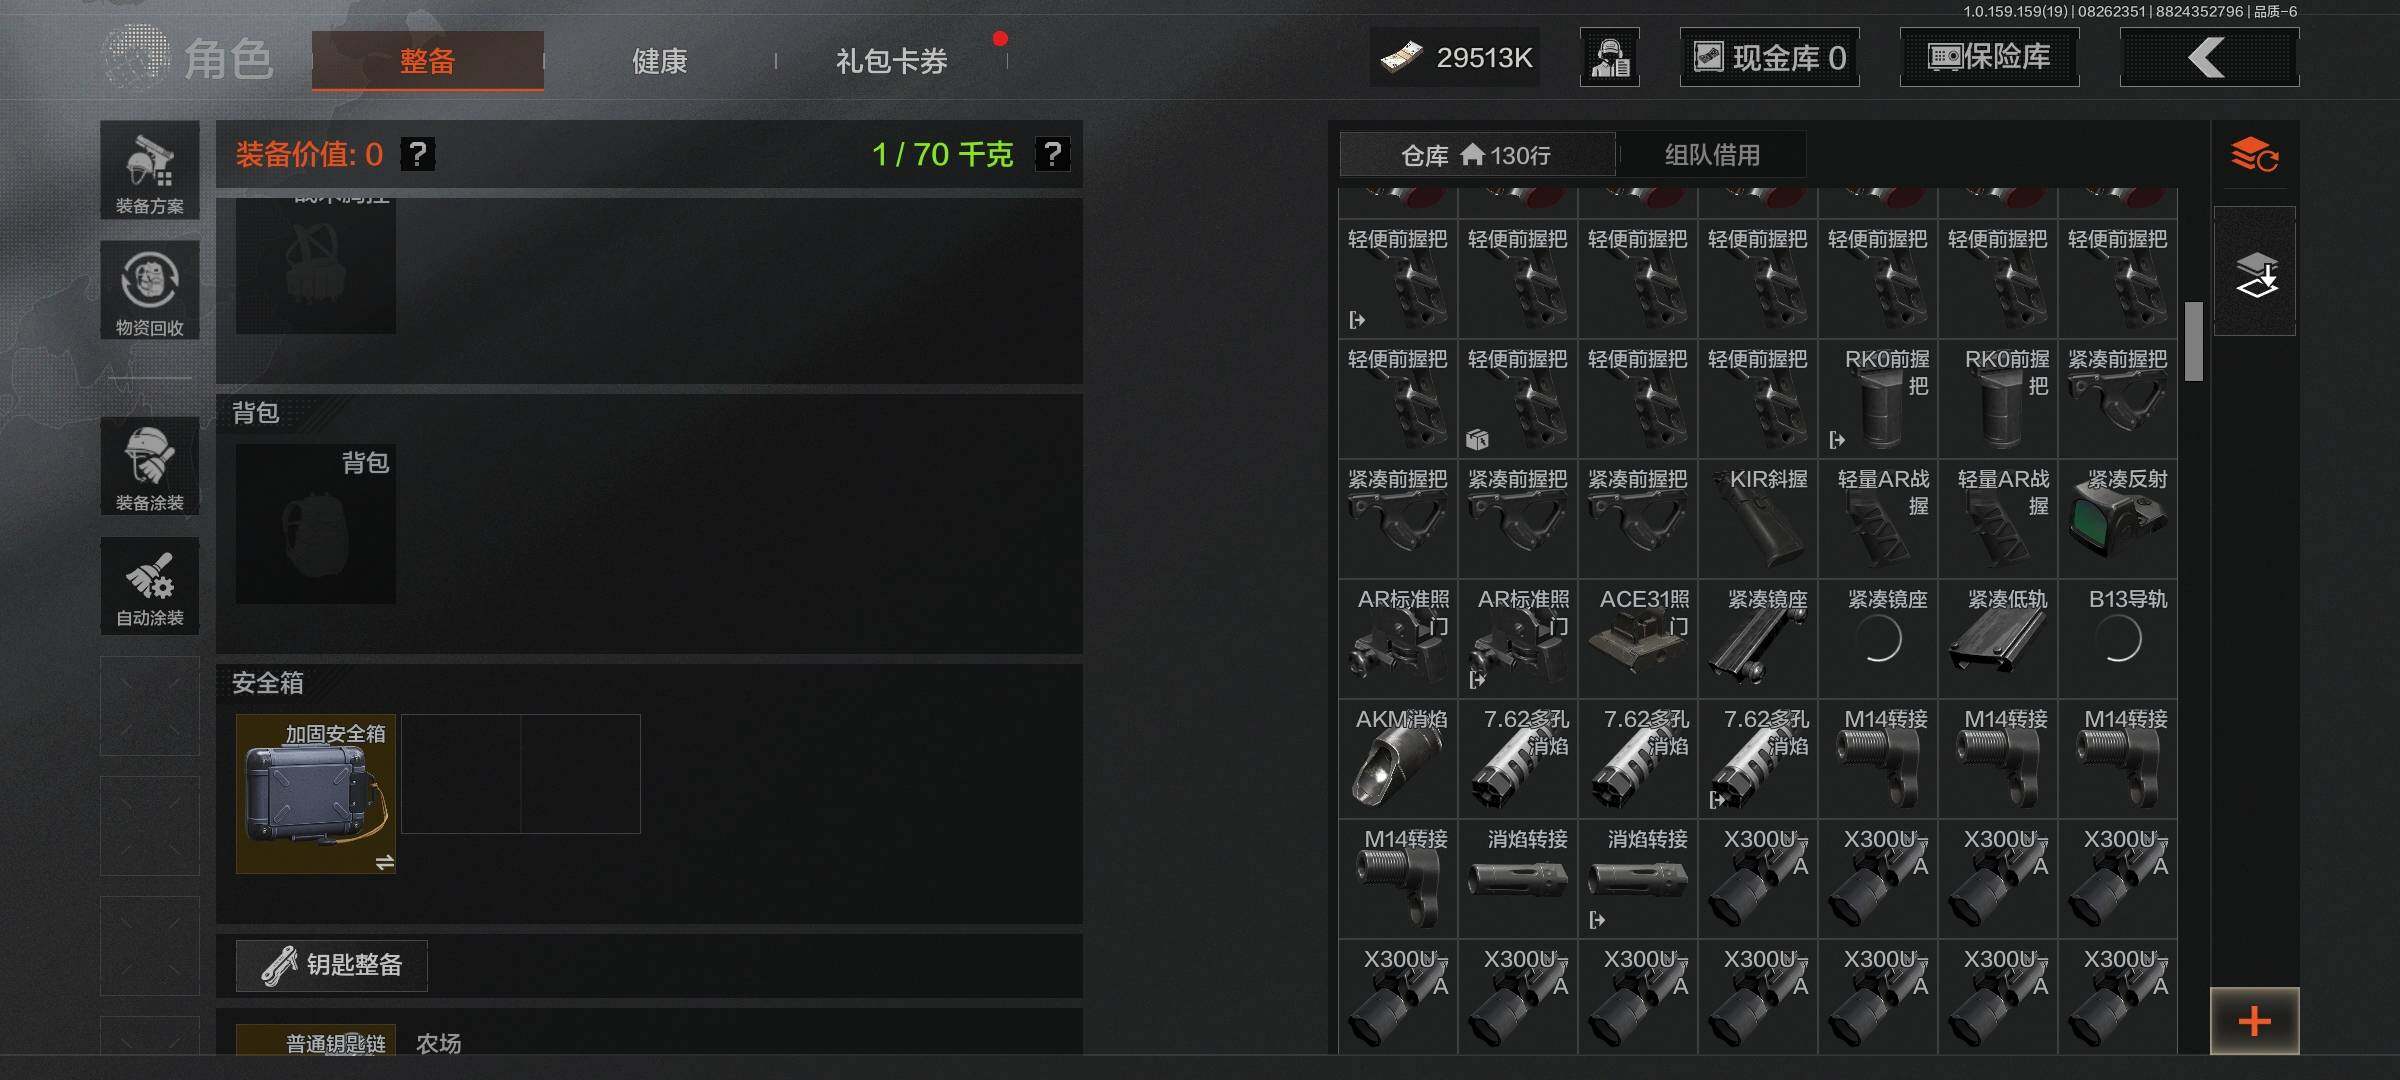Click the white stack download icon
Viewport: 2400px width, 1080px height.
tap(2255, 272)
